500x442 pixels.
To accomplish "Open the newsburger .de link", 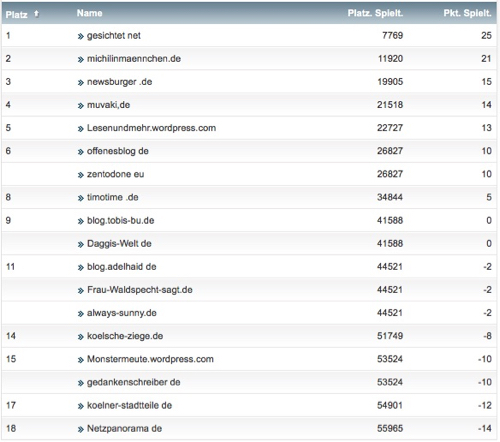I will (119, 82).
